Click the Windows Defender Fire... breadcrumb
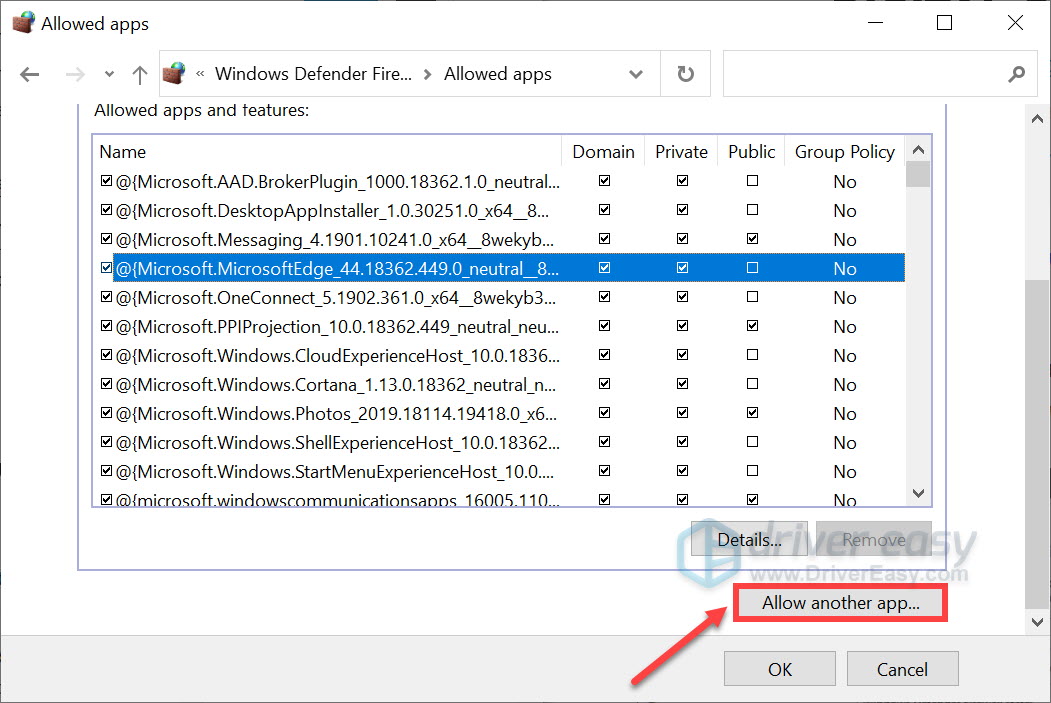The image size is (1051, 703). pyautogui.click(x=313, y=74)
